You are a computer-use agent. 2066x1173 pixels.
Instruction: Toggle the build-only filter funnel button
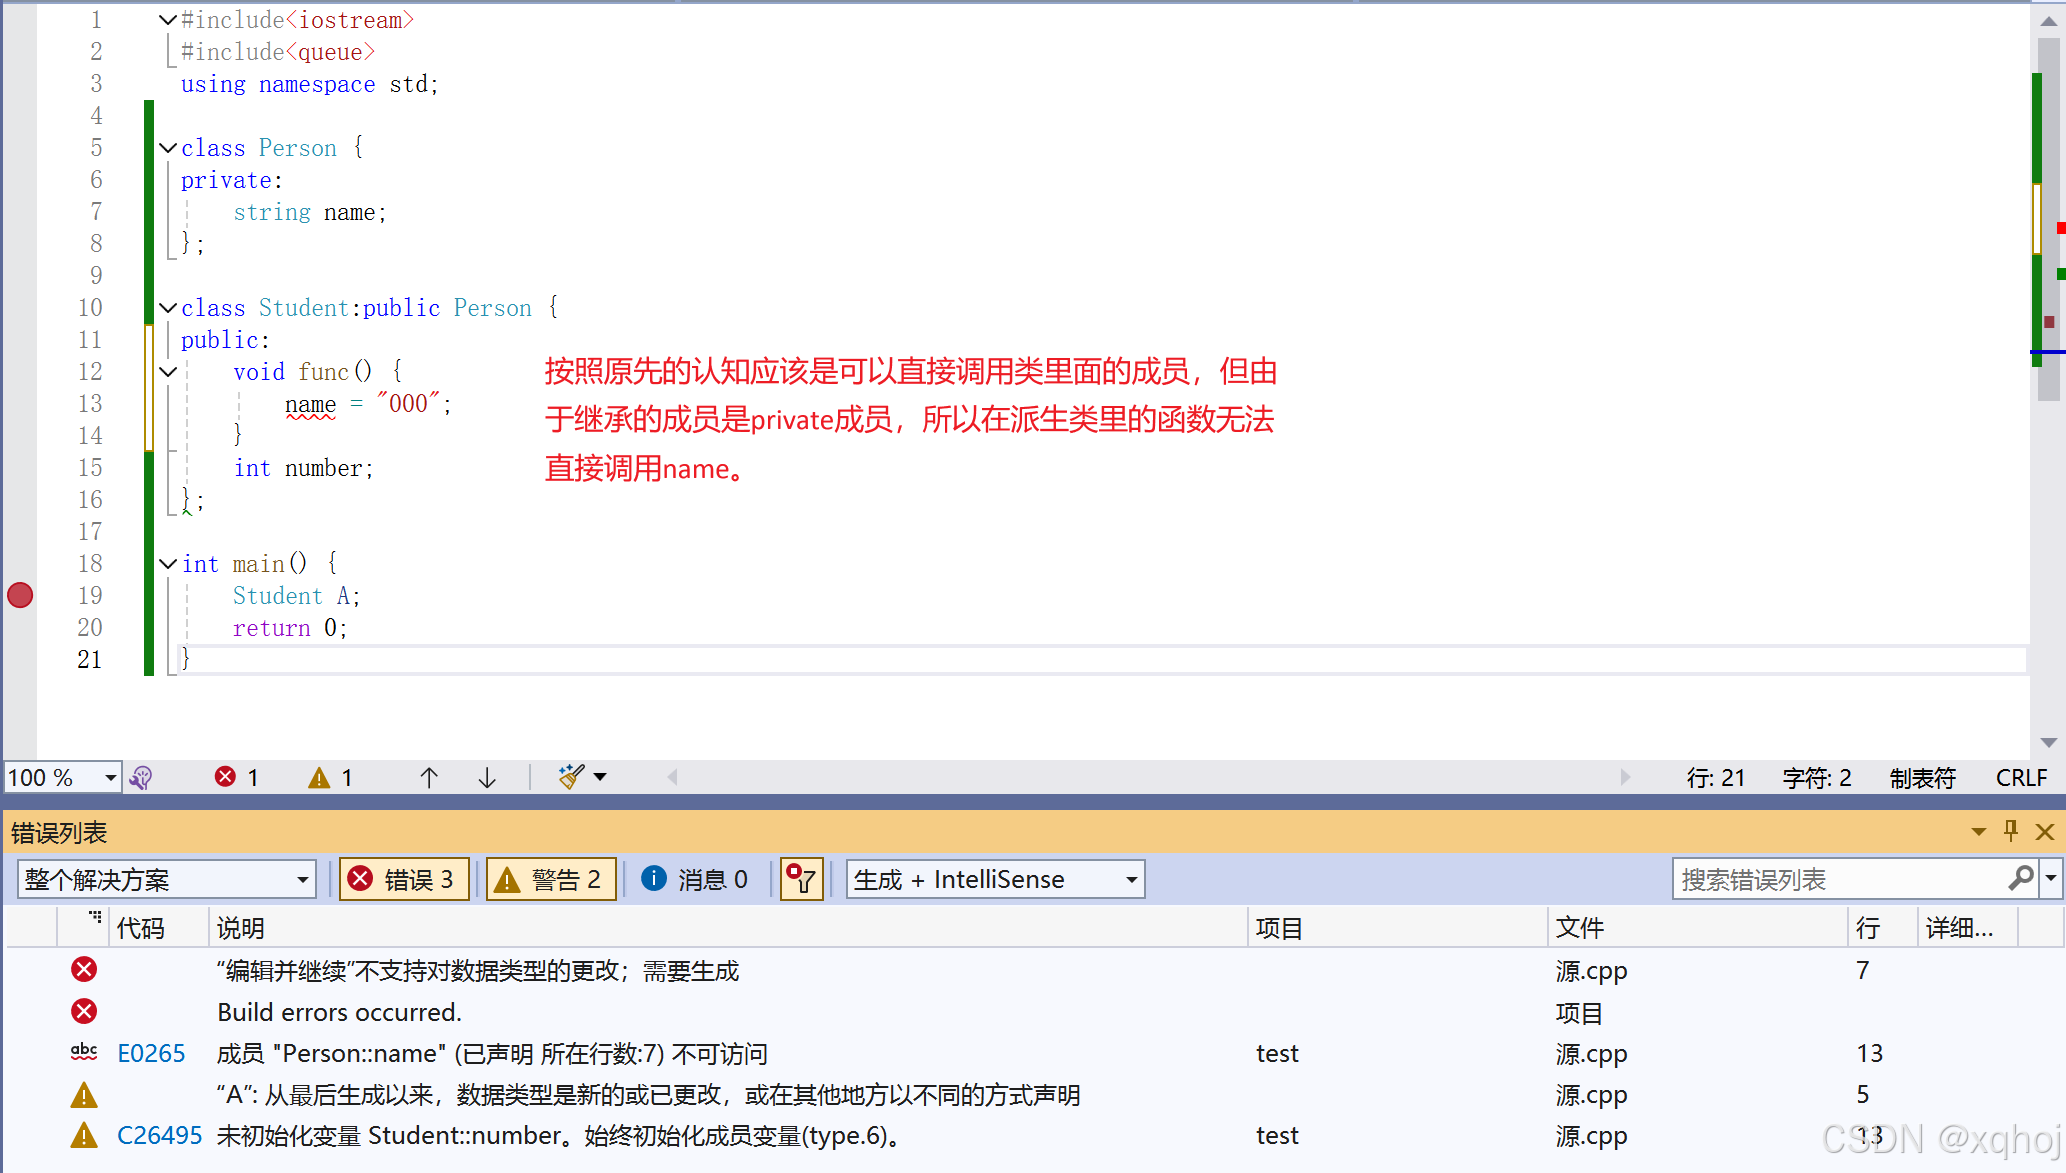pos(801,879)
